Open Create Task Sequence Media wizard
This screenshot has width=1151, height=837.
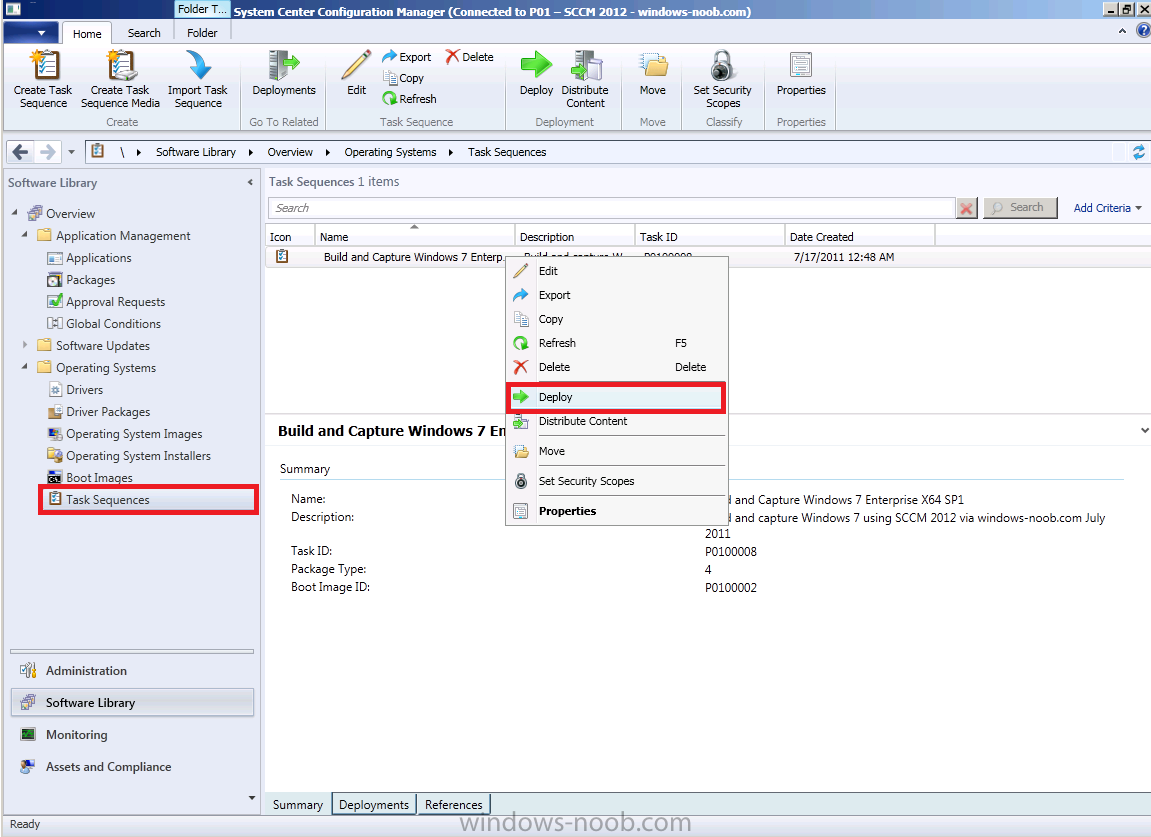tap(120, 79)
